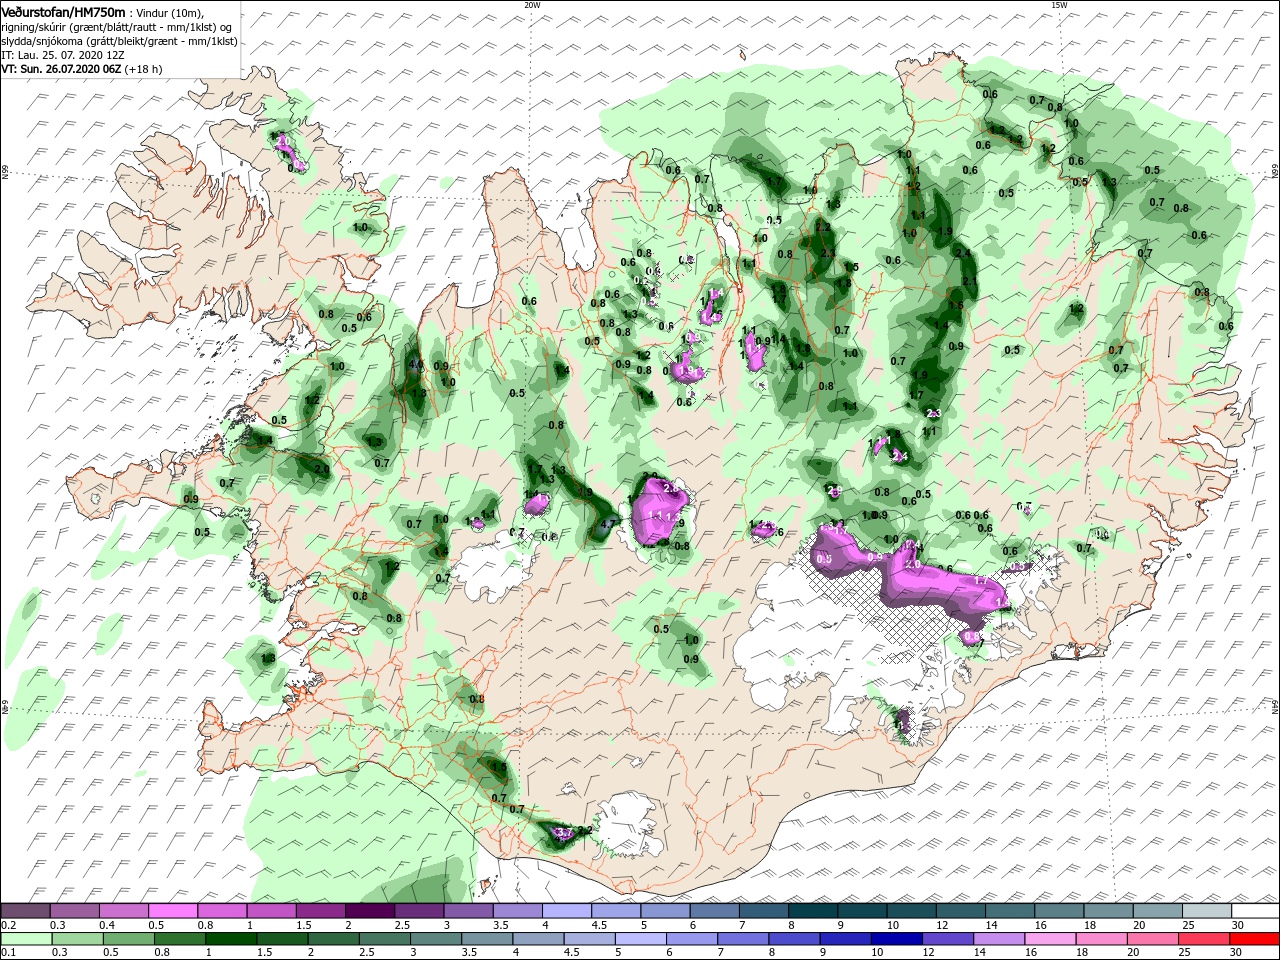This screenshot has width=1280, height=960.
Task: Click the '4.7' precipitation value on the map
Action: click(x=610, y=522)
